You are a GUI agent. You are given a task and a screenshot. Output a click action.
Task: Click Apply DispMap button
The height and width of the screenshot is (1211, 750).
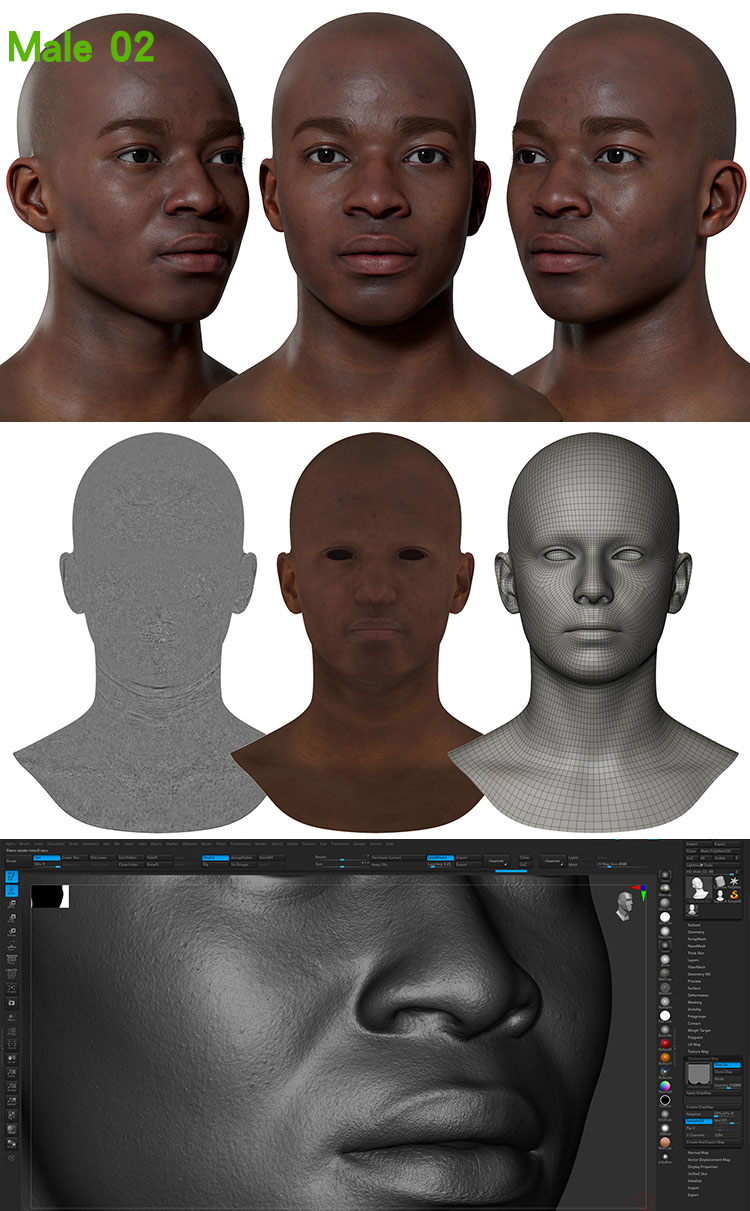[713, 1093]
